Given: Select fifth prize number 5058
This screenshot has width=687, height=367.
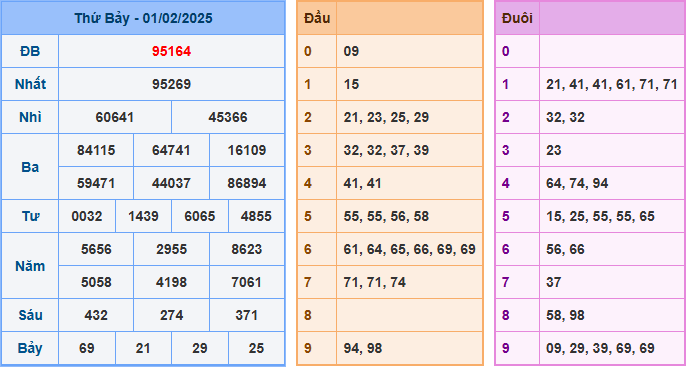Looking at the screenshot, I should [96, 282].
